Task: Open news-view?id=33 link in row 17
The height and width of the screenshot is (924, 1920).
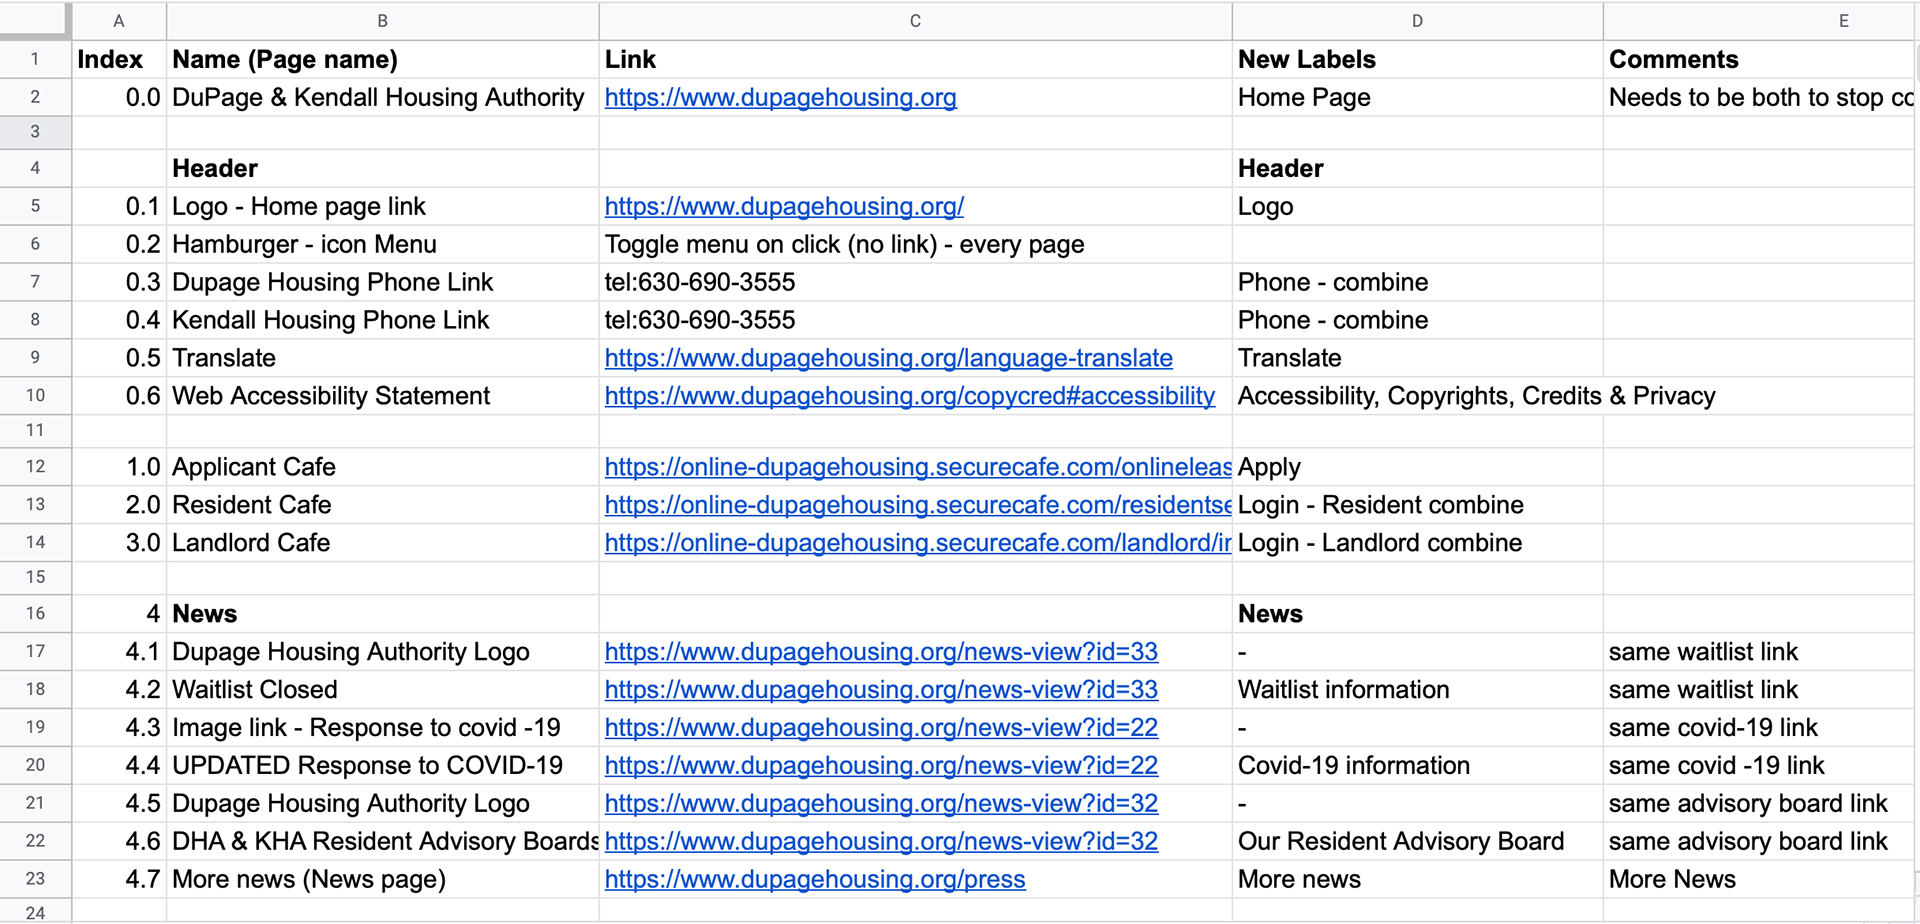Action: (881, 653)
